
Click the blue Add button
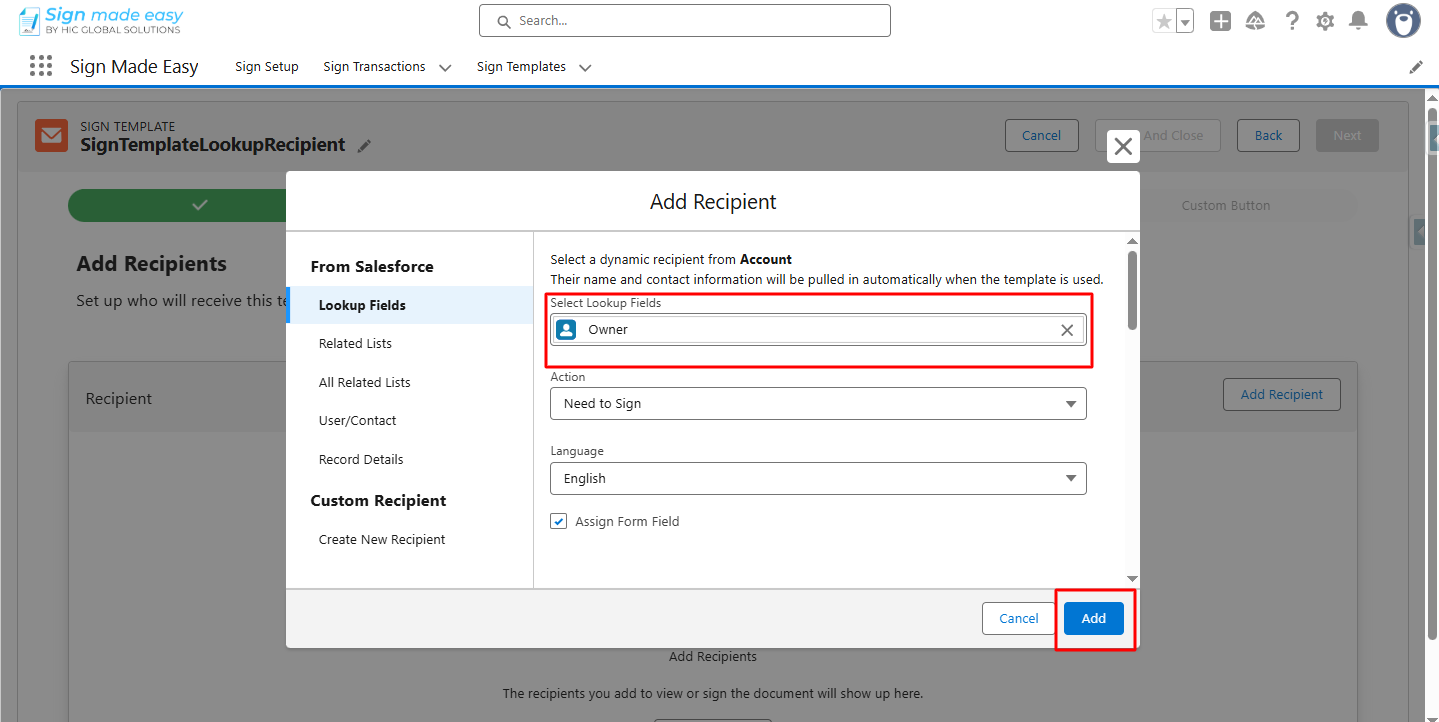[x=1093, y=619]
